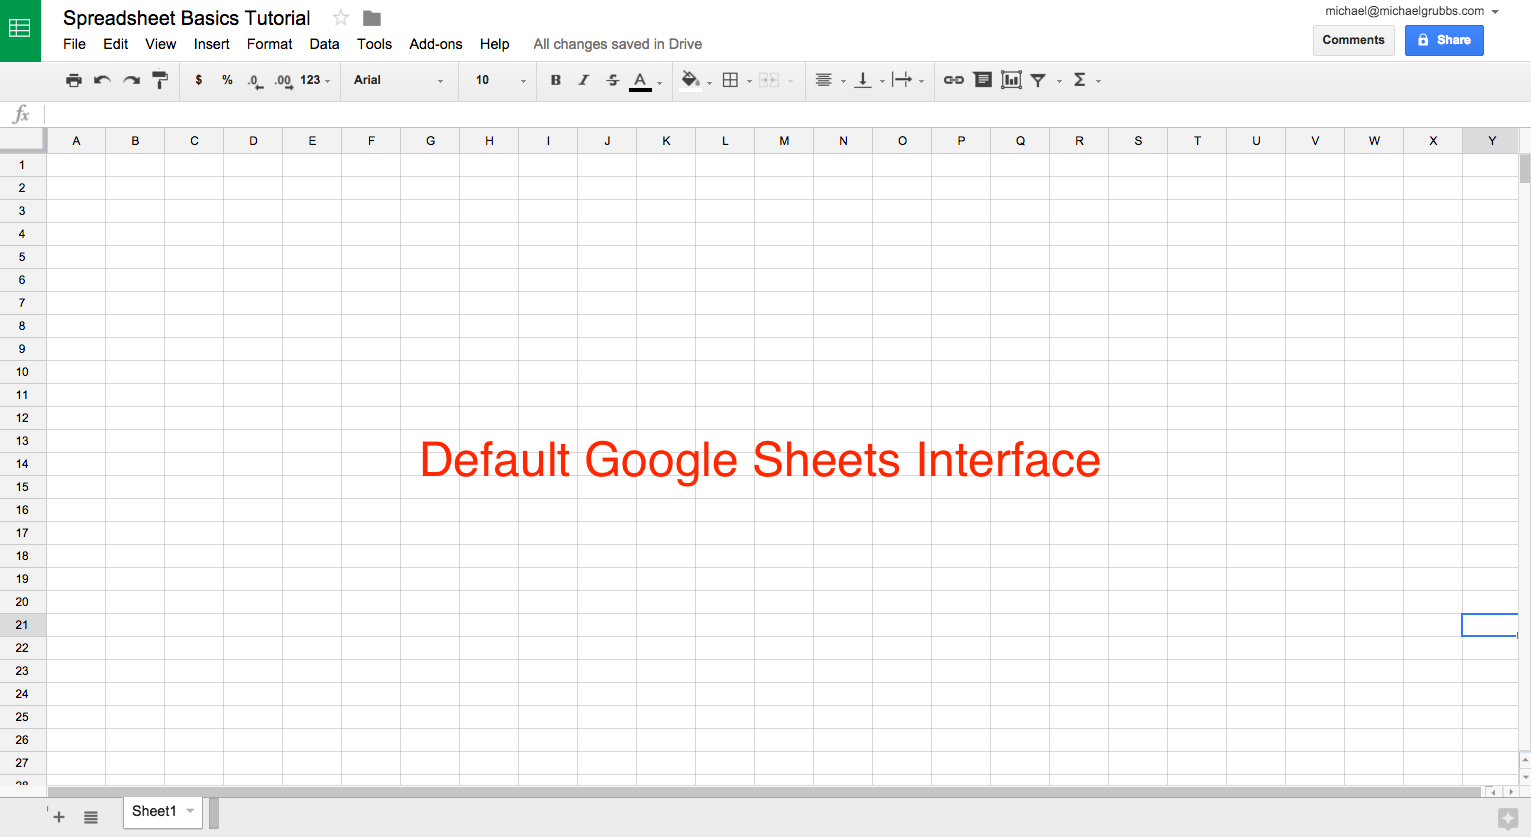Undo the last action
The height and width of the screenshot is (837, 1531).
click(102, 80)
